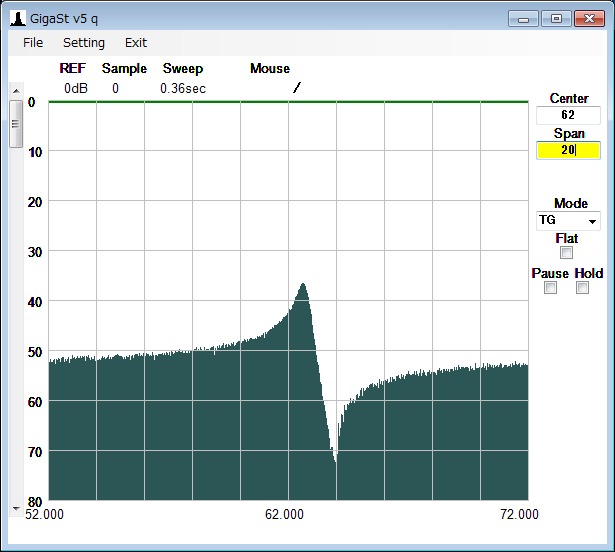615x552 pixels.
Task: Expand the Mode dropdown arrow
Action: 592,221
